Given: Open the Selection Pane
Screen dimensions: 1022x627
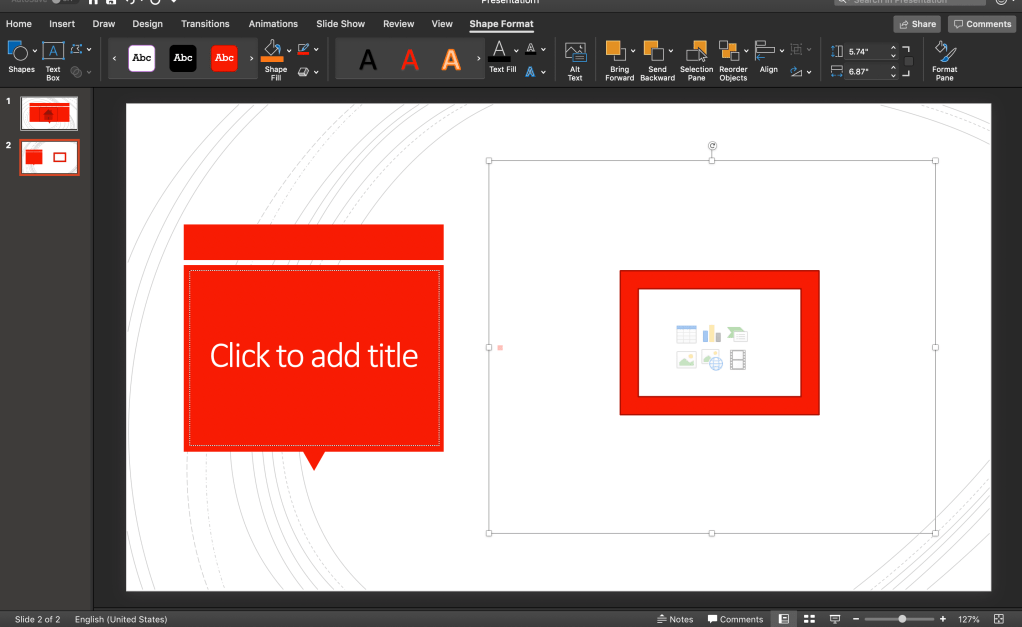Looking at the screenshot, I should (x=696, y=59).
